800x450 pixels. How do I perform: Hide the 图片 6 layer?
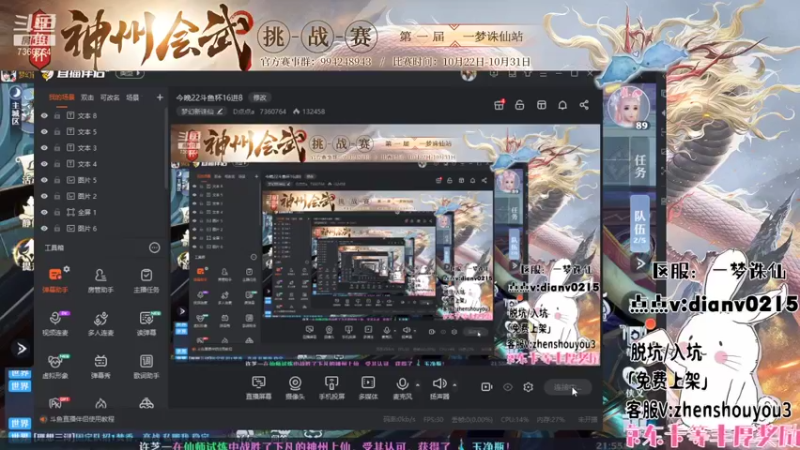tap(44, 229)
